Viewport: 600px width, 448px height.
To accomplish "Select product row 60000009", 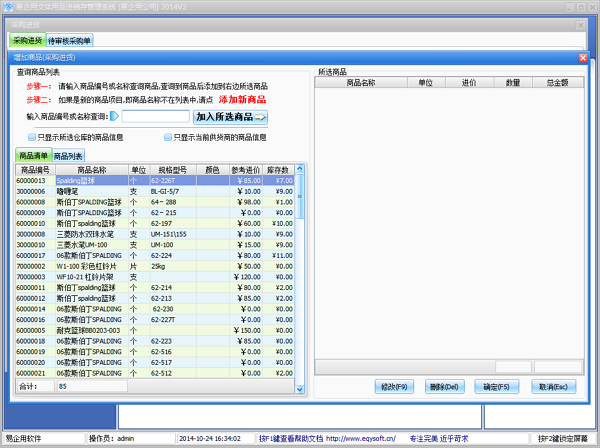I will [155, 213].
